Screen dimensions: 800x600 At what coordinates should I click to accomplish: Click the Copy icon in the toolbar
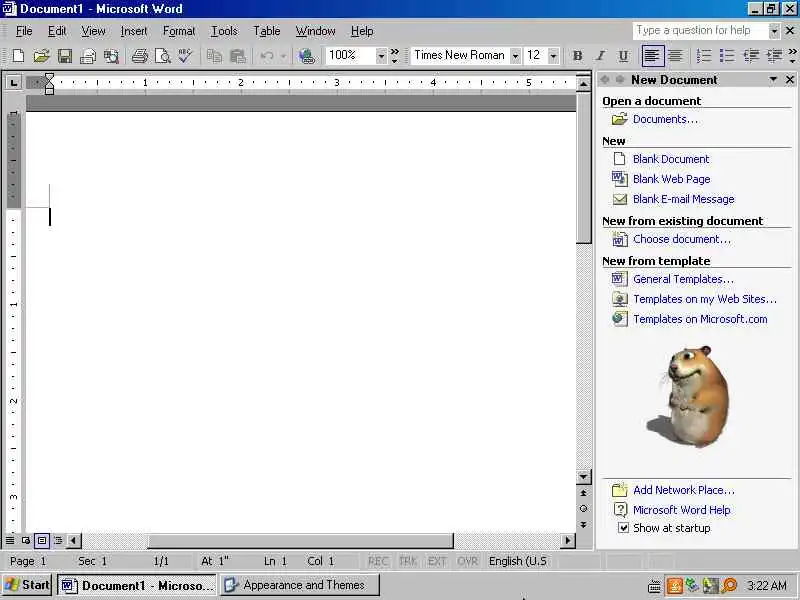214,56
